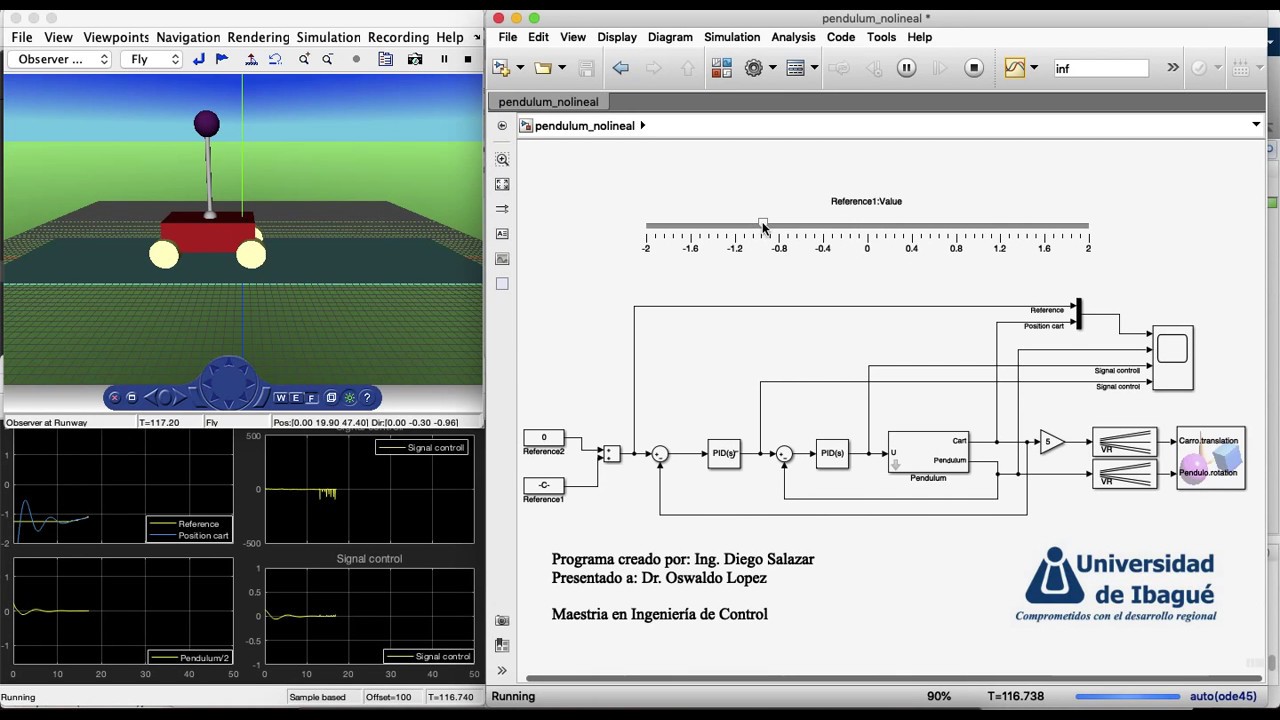Open Viewpoints menu in viewer
Viewport: 1280px width, 720px height.
(x=116, y=37)
